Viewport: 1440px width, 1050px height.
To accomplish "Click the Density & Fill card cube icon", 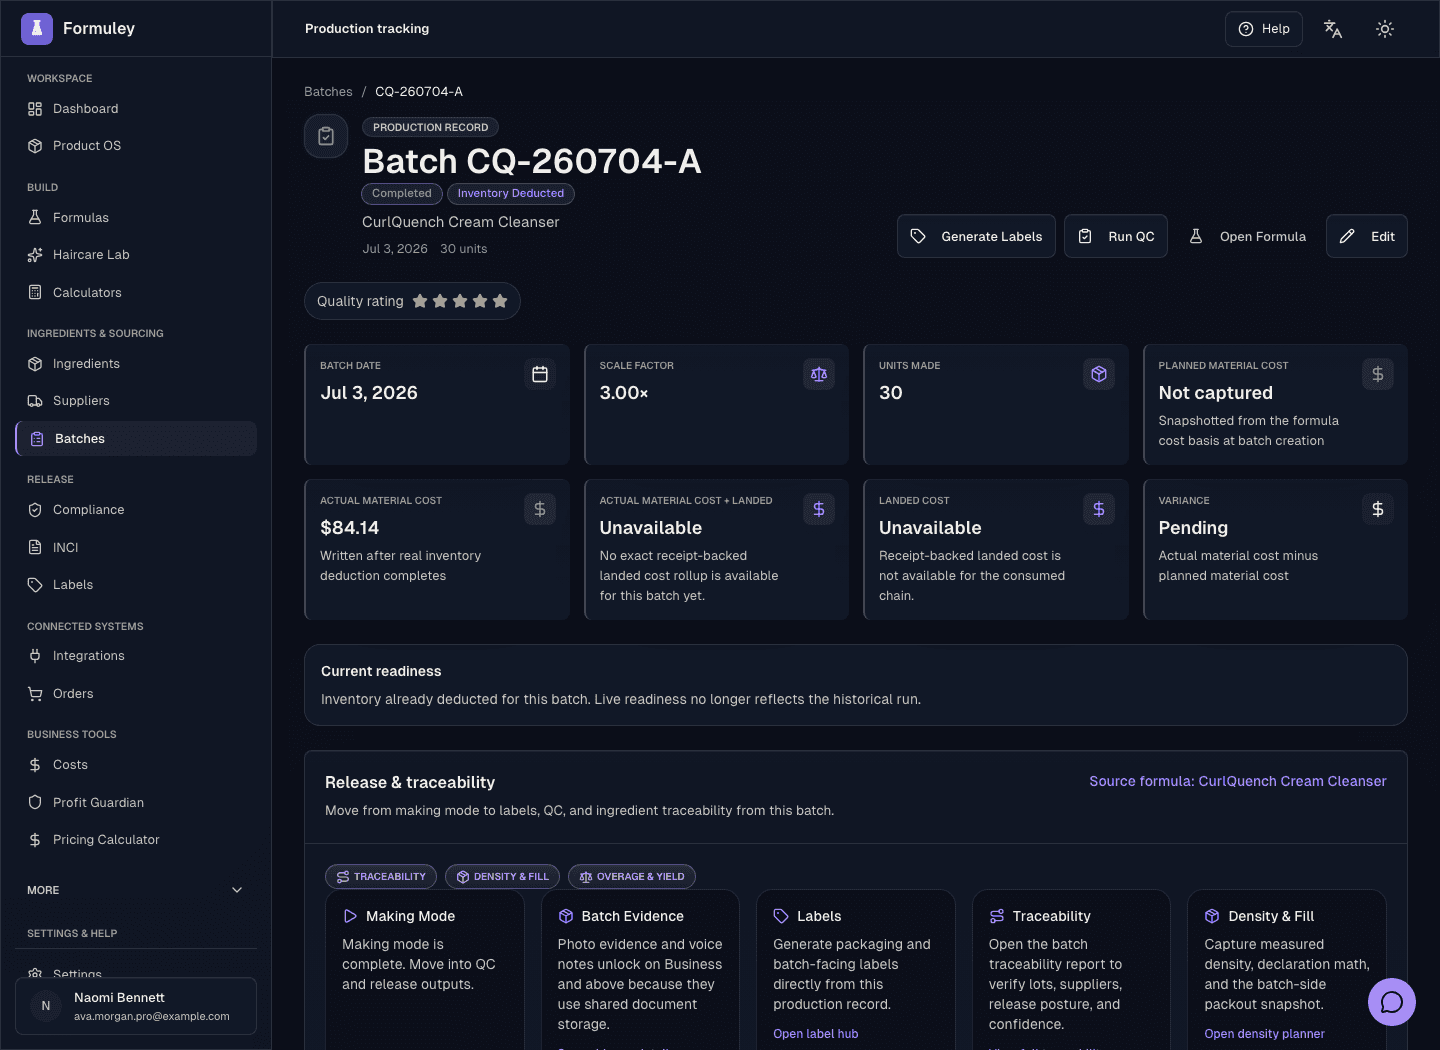I will click(x=1212, y=916).
